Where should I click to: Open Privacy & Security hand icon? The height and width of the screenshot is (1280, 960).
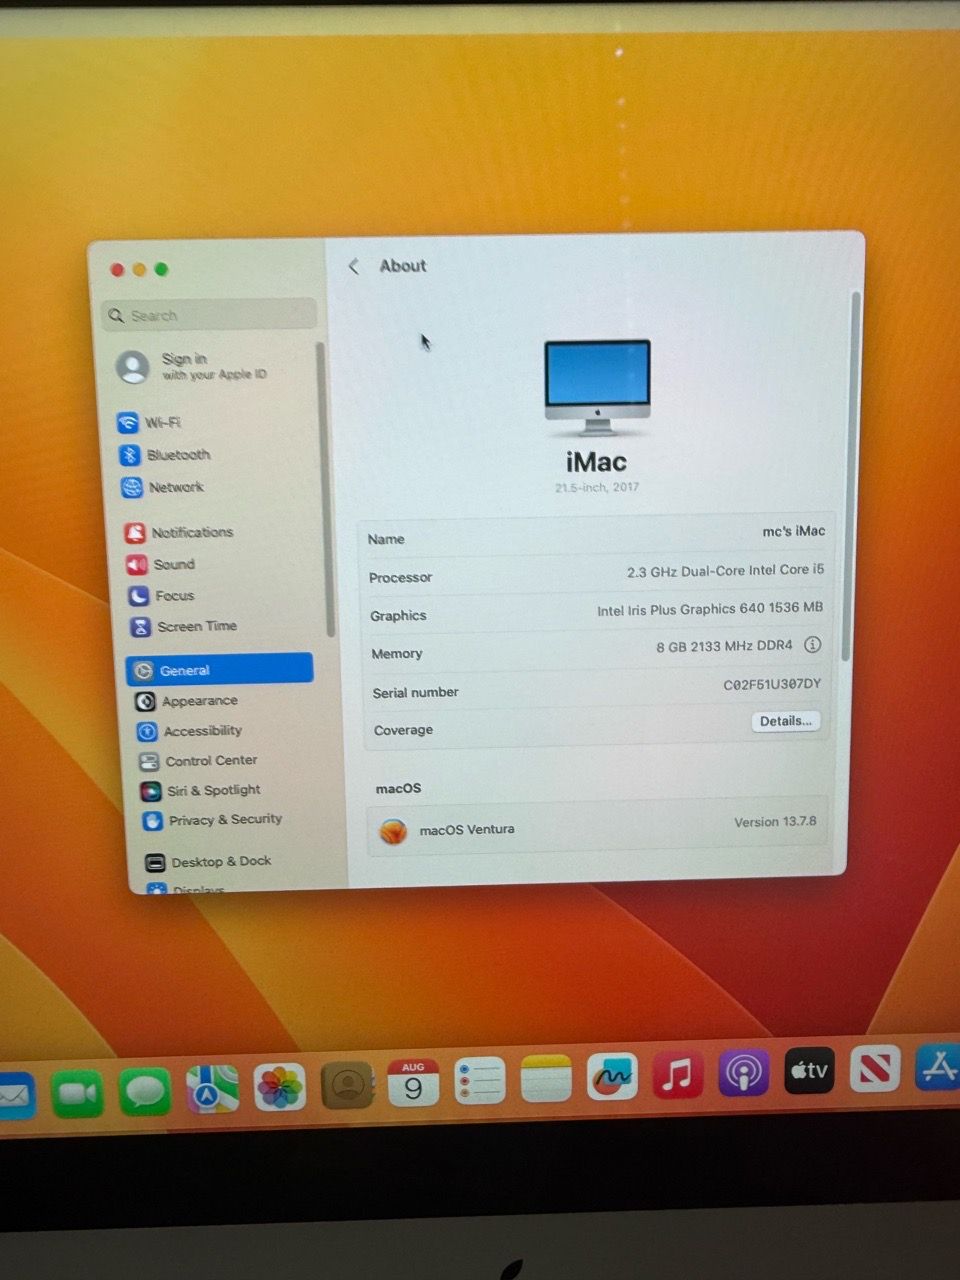point(153,821)
